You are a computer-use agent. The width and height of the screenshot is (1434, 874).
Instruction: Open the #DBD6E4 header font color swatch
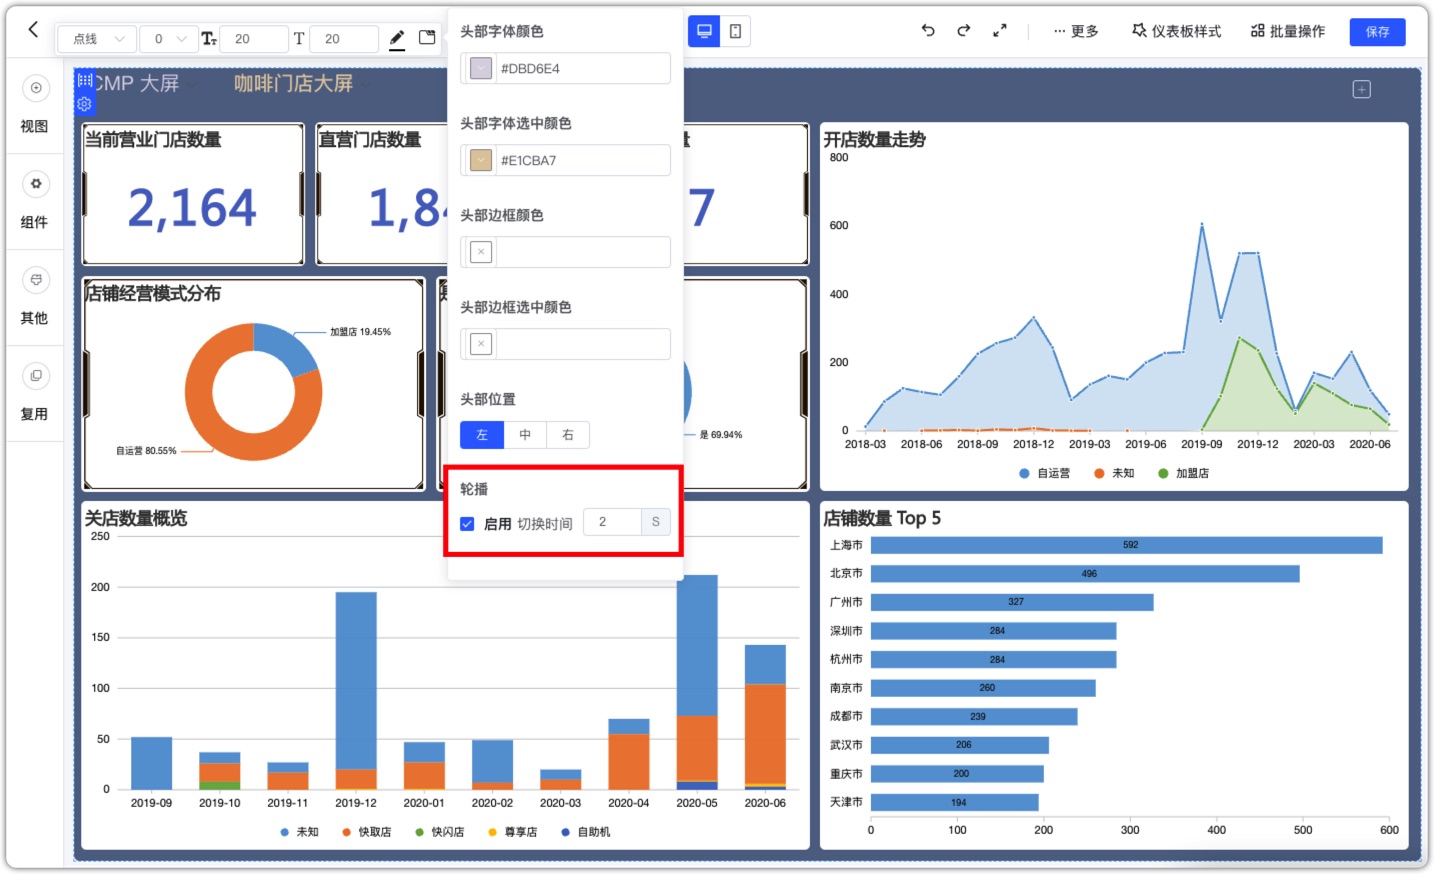[481, 68]
